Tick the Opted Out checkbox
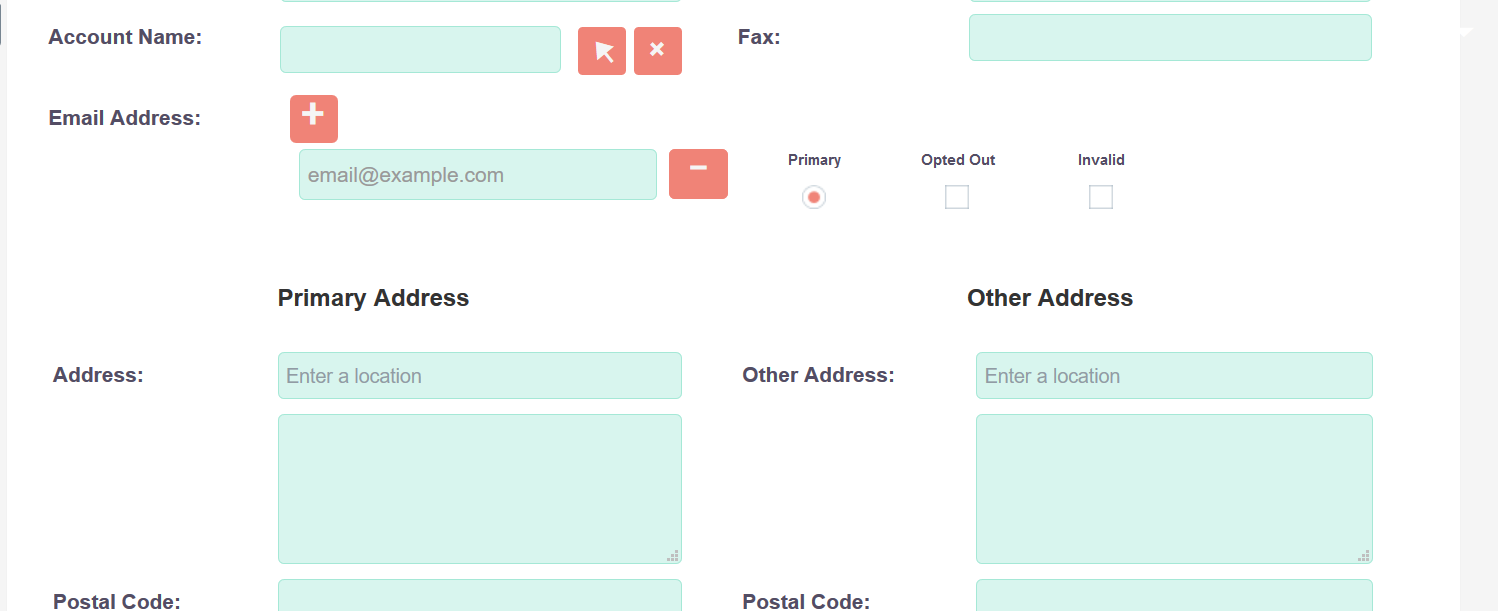The image size is (1498, 611). point(957,197)
